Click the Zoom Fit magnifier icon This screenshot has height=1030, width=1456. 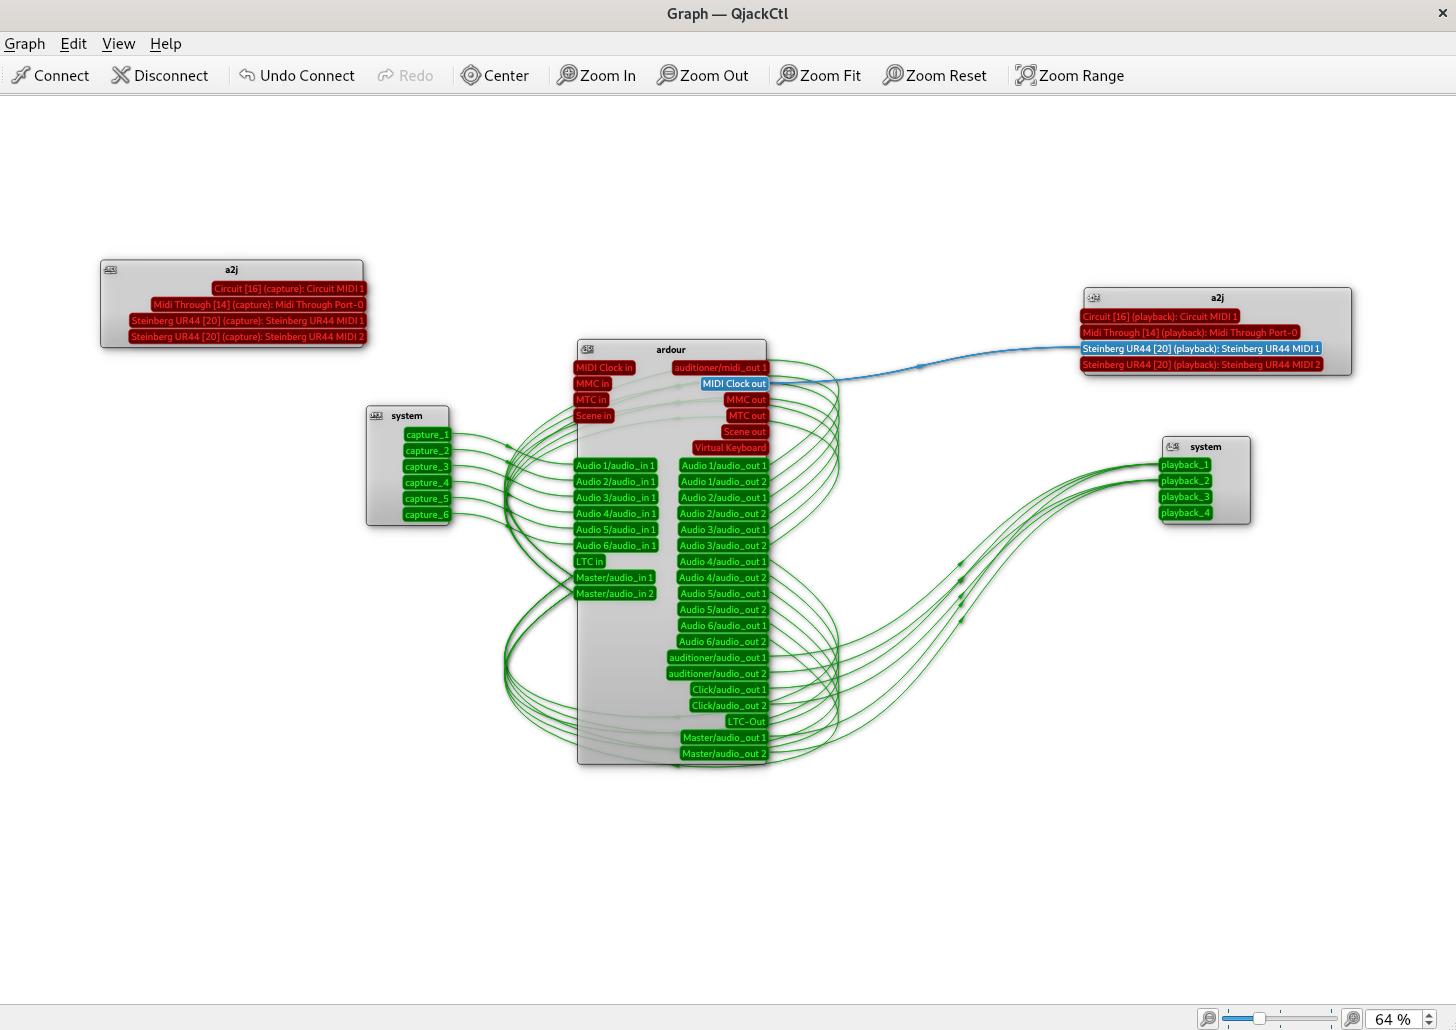click(787, 75)
